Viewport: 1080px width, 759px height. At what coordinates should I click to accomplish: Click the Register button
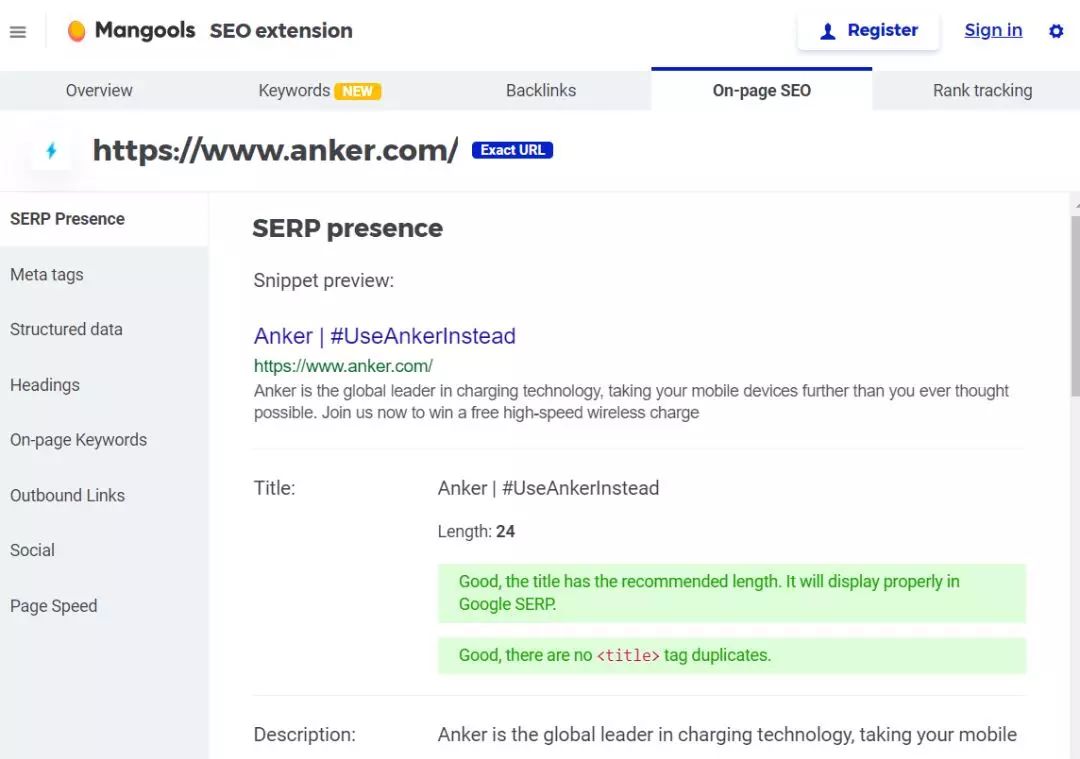coord(868,31)
